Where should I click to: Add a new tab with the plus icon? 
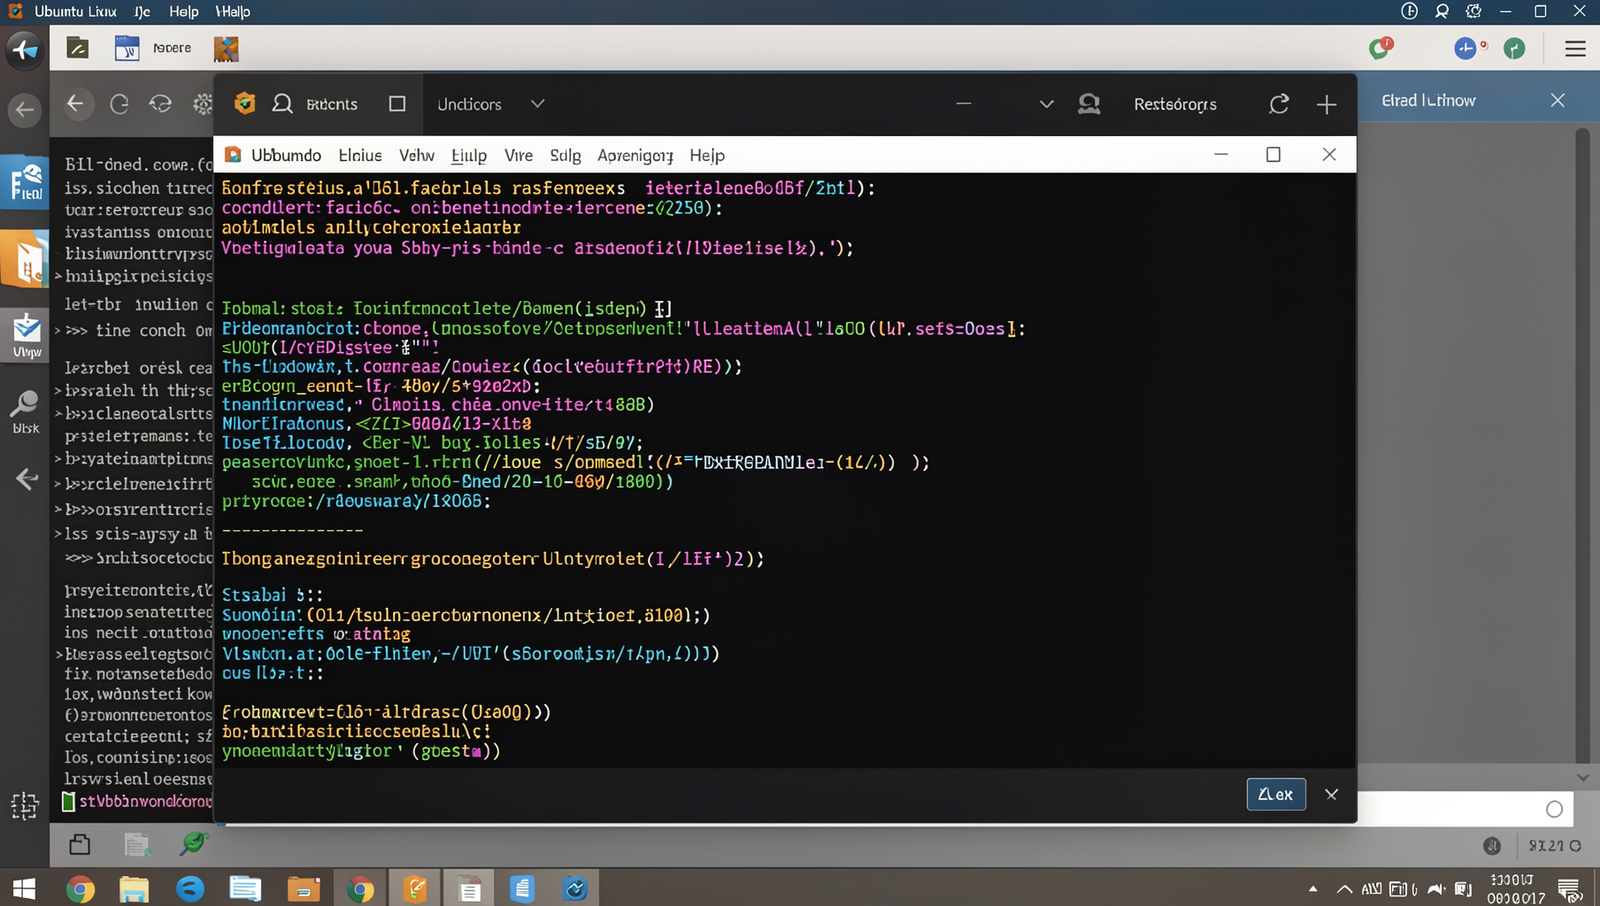click(x=1327, y=104)
